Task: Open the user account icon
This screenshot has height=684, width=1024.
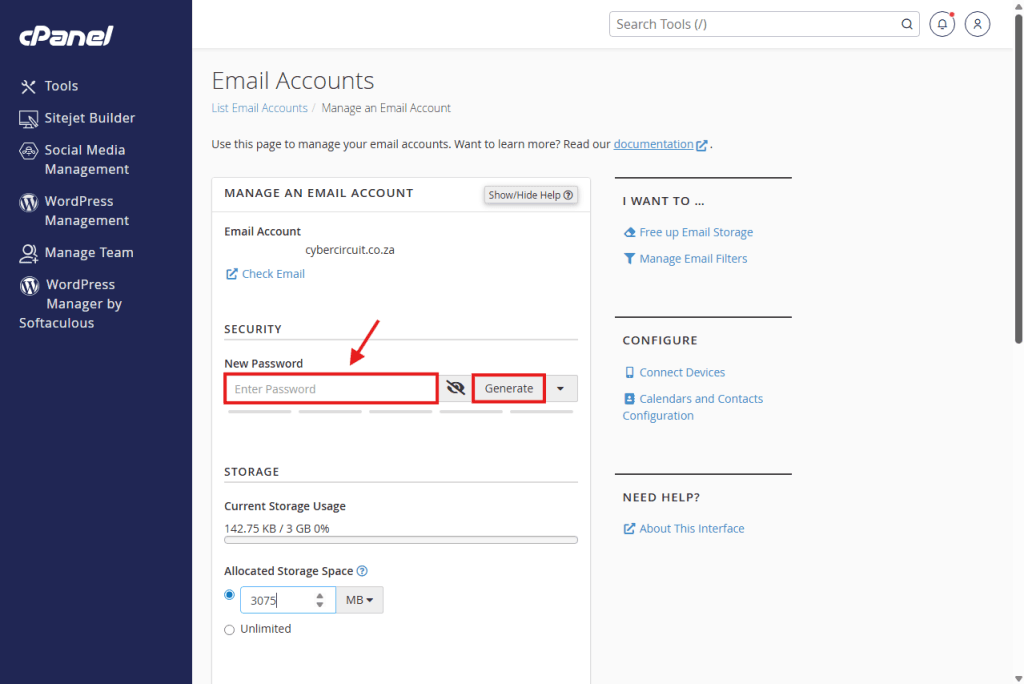Action: pos(977,24)
